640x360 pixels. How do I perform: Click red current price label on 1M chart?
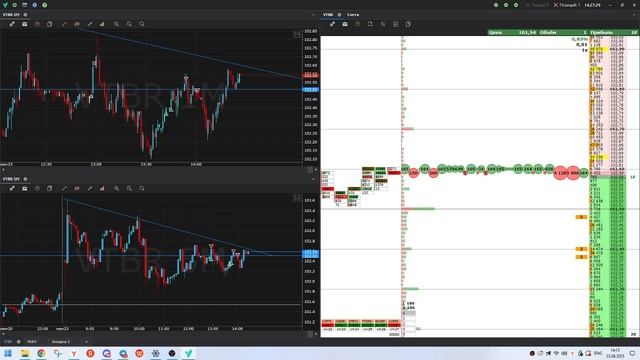[x=311, y=75]
